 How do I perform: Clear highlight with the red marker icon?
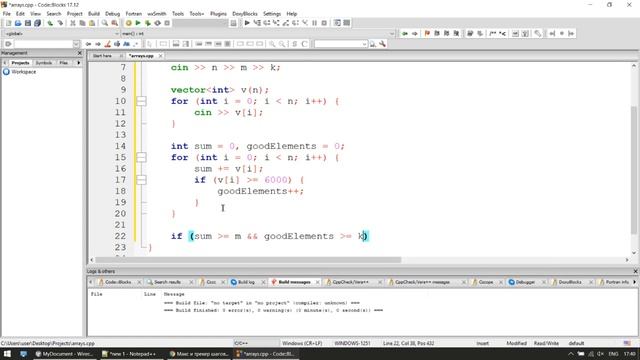point(108,44)
